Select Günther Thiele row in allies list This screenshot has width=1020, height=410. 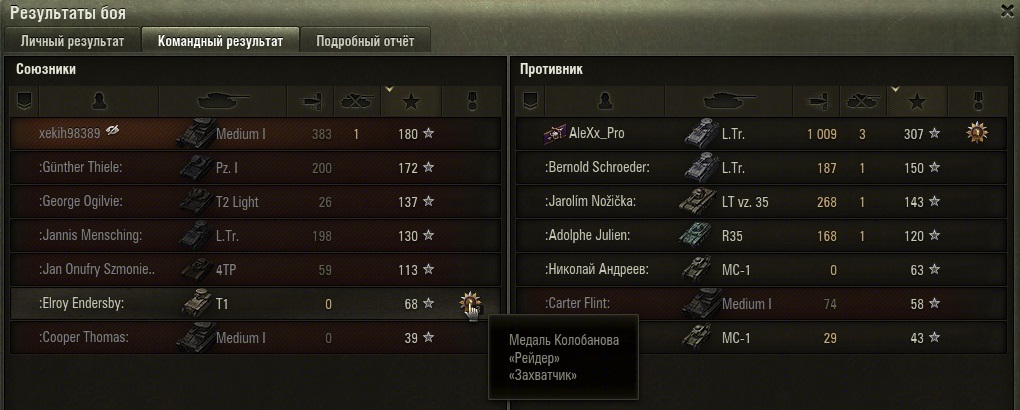(x=256, y=168)
